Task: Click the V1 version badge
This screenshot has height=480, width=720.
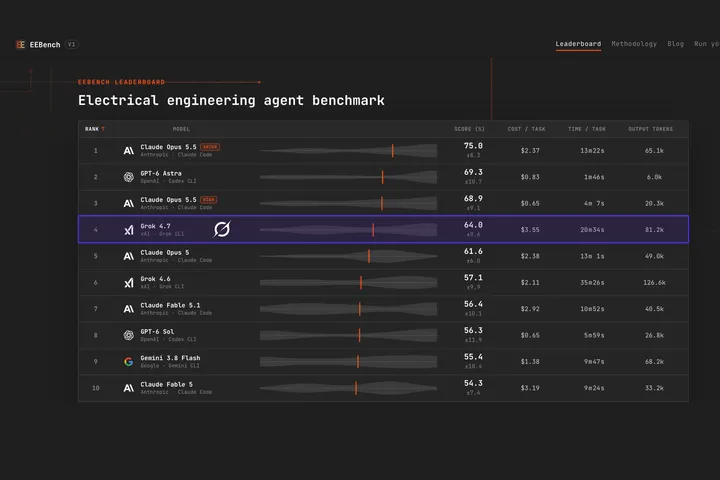Action: coord(71,45)
